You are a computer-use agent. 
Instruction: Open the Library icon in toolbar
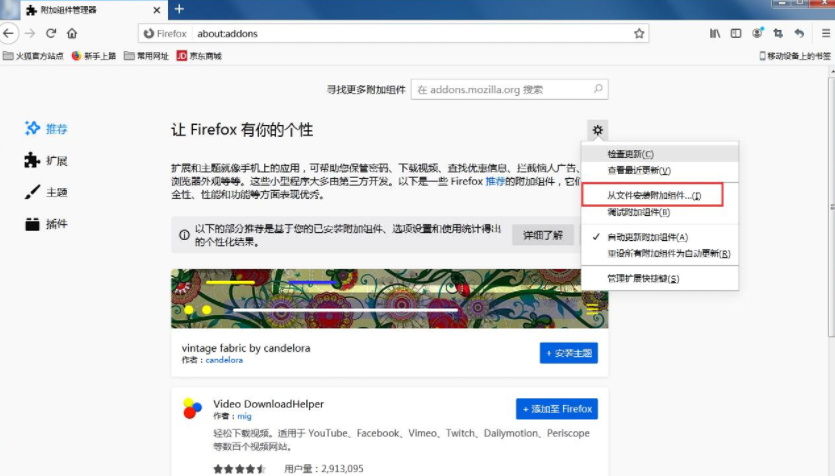coord(715,33)
